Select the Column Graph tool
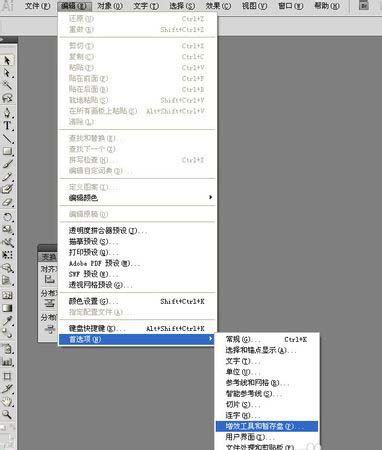The height and width of the screenshot is (450, 382). [7, 361]
